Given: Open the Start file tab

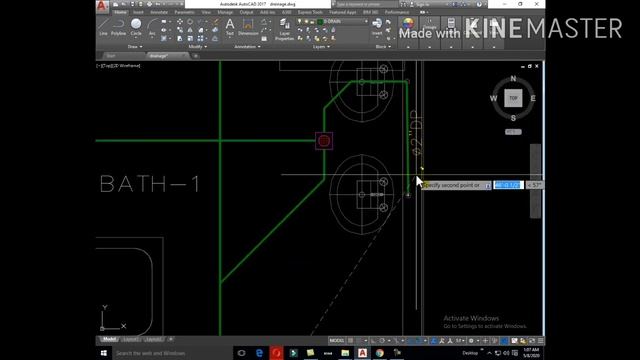Looking at the screenshot, I should click(x=111, y=56).
